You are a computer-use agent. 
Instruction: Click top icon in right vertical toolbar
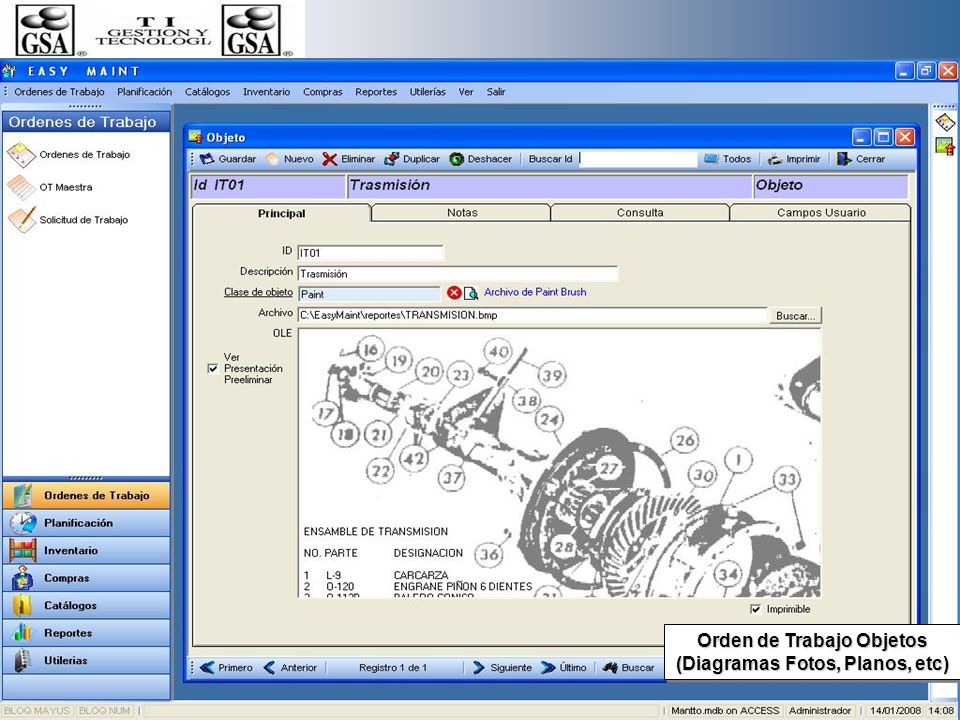click(945, 122)
